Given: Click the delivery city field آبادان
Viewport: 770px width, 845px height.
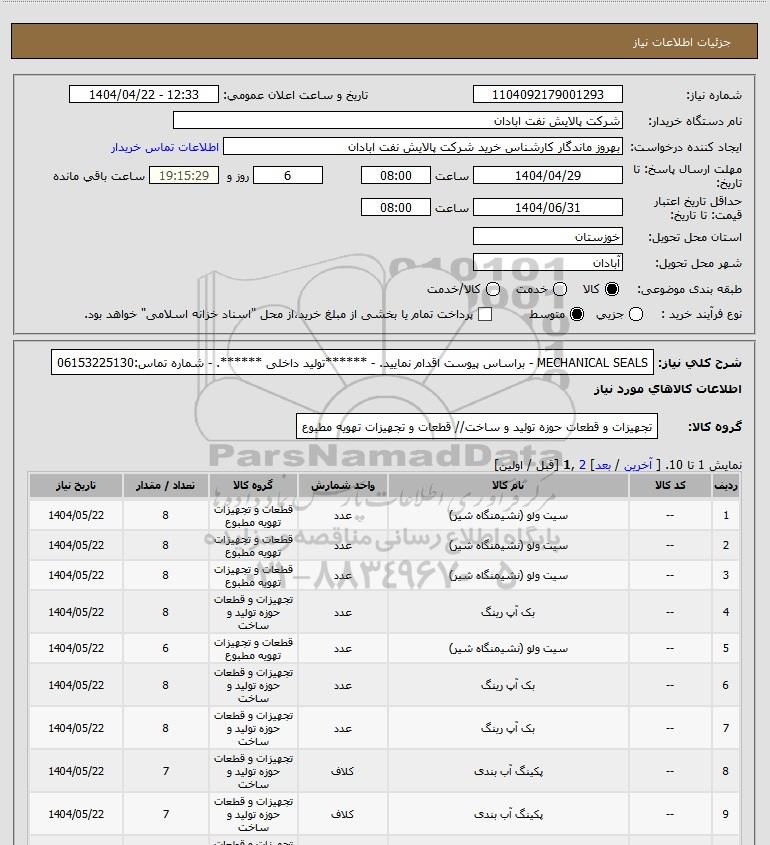Looking at the screenshot, I should pyautogui.click(x=547, y=262).
